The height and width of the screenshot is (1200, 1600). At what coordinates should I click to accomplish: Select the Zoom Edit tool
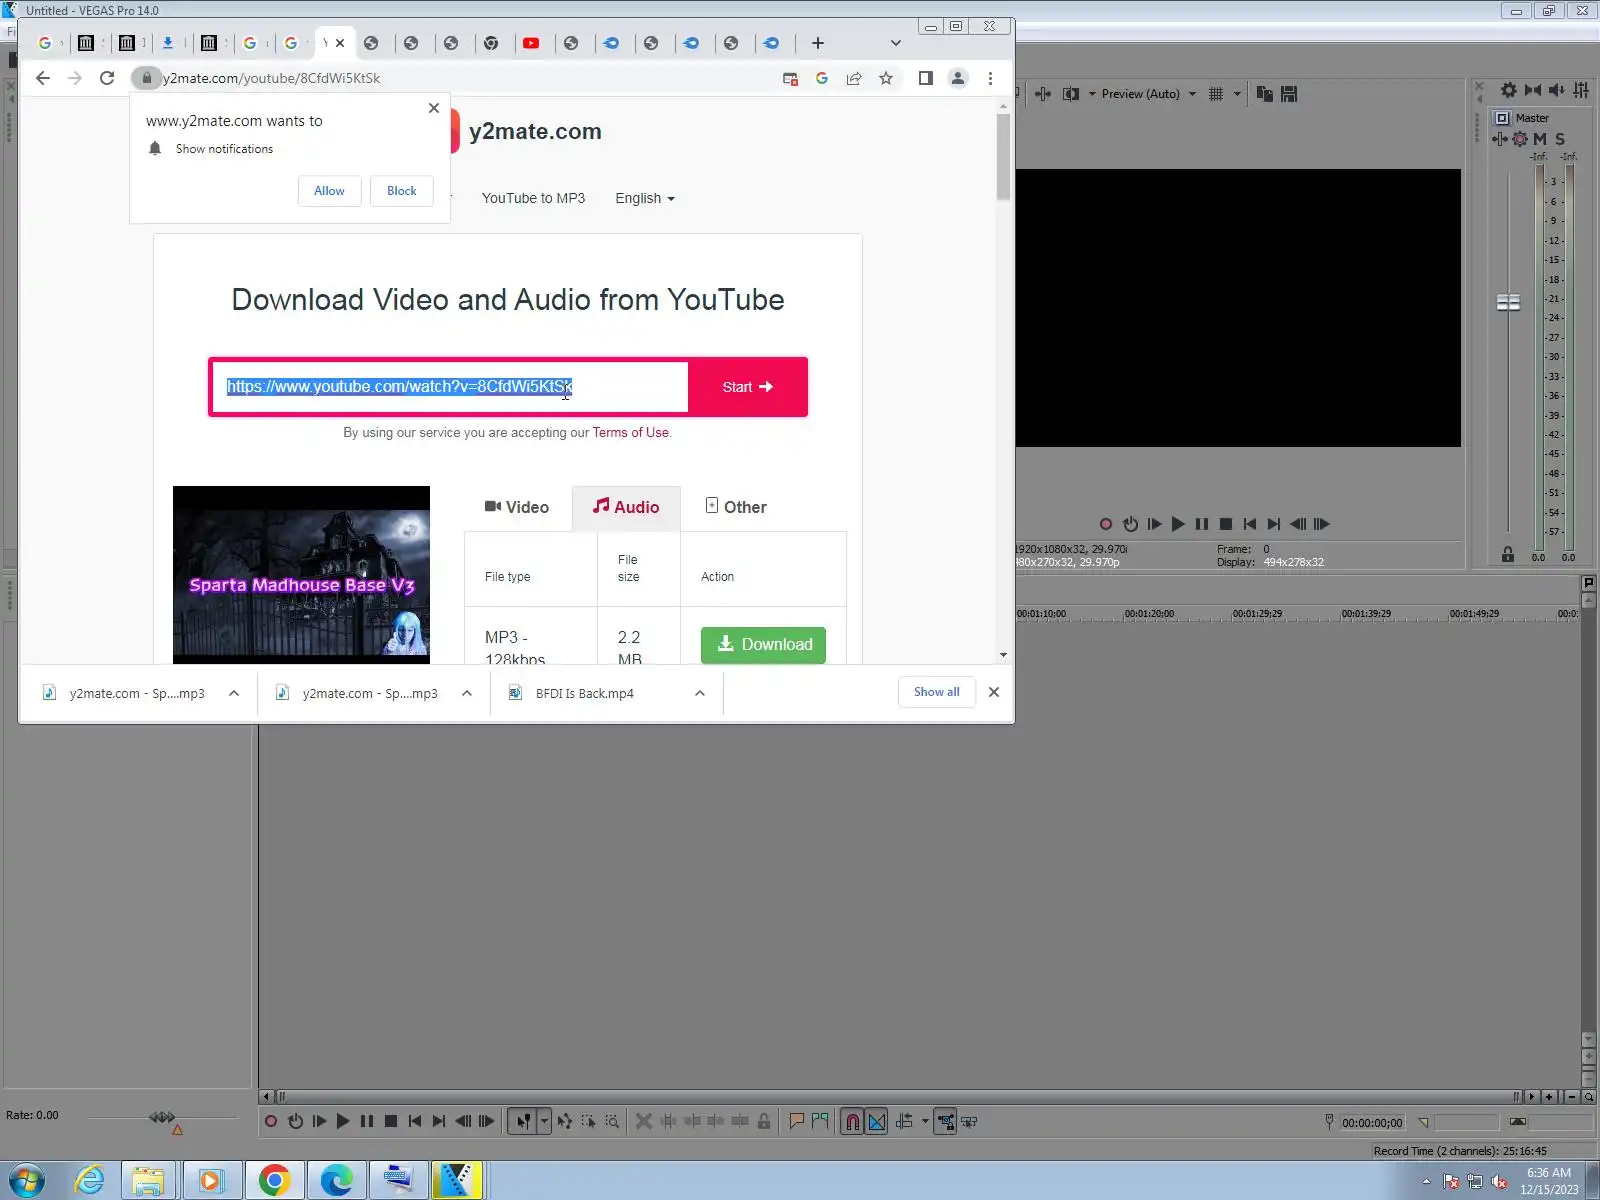tap(612, 1122)
